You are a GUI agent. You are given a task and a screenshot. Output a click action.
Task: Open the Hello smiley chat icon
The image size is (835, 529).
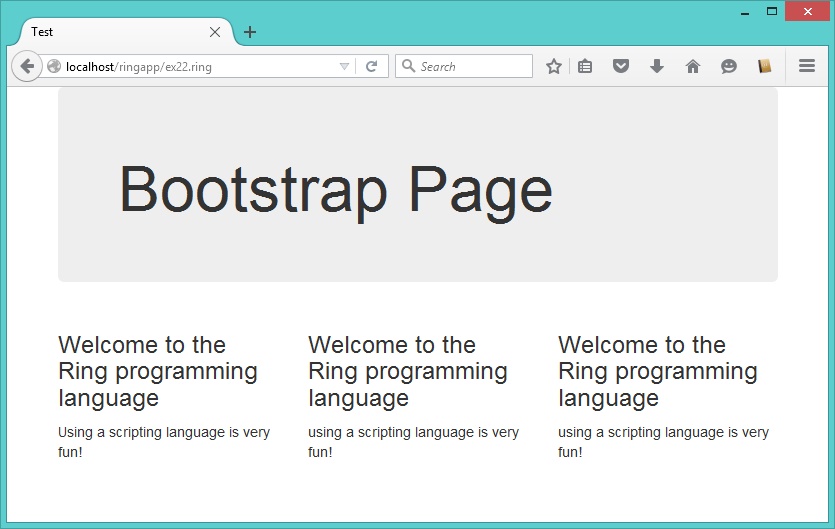click(729, 66)
